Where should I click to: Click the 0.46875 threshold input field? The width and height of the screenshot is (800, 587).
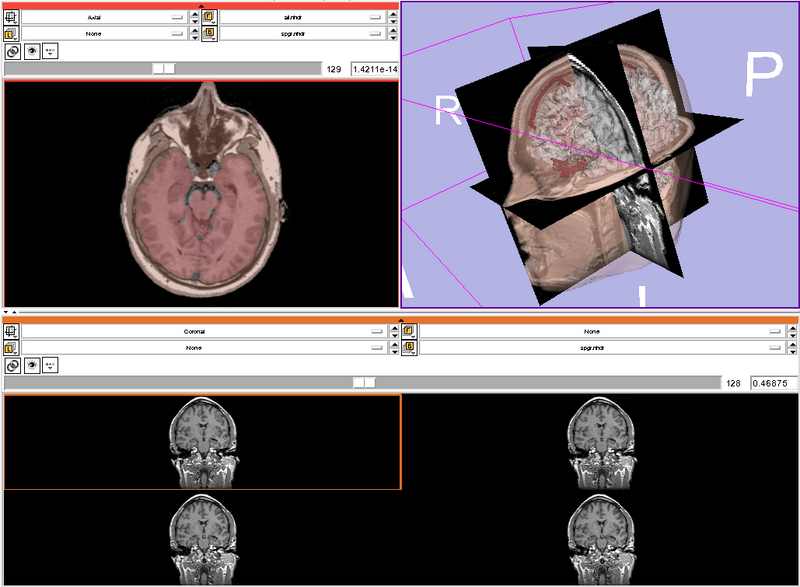pos(771,382)
